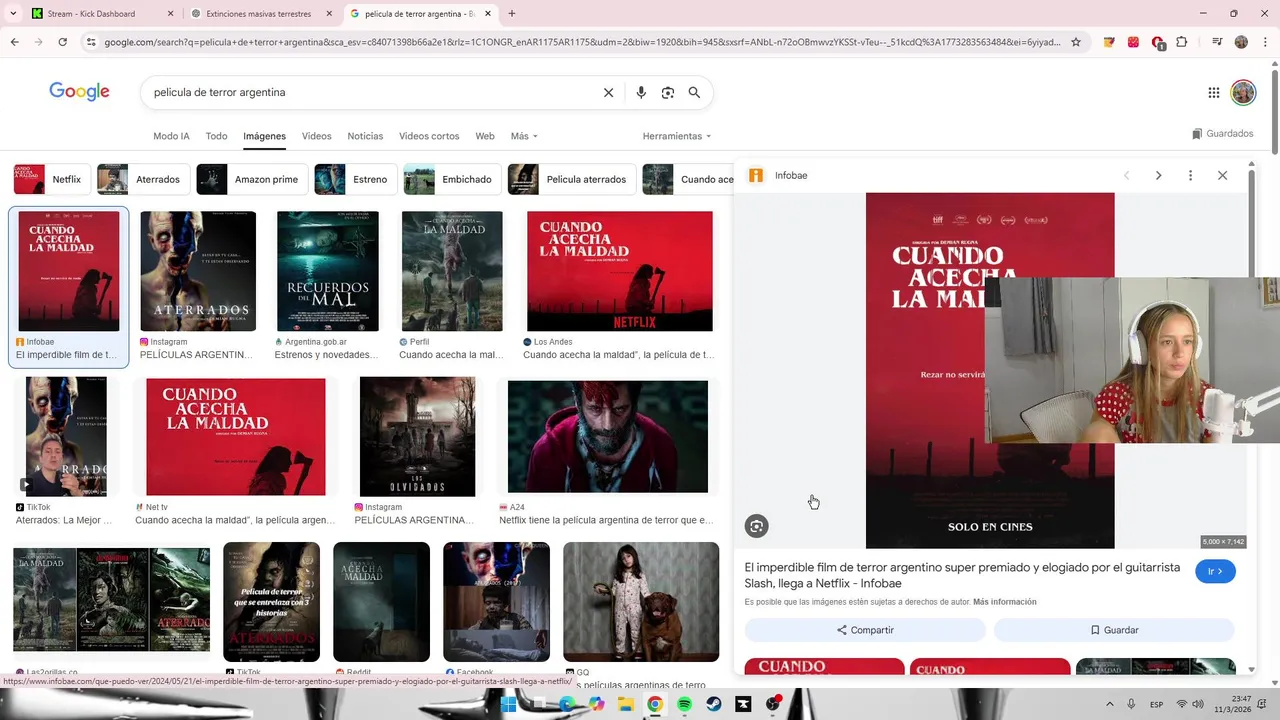This screenshot has width=1280, height=720.
Task: Open A24 bearded man thumbnail
Action: tap(608, 436)
